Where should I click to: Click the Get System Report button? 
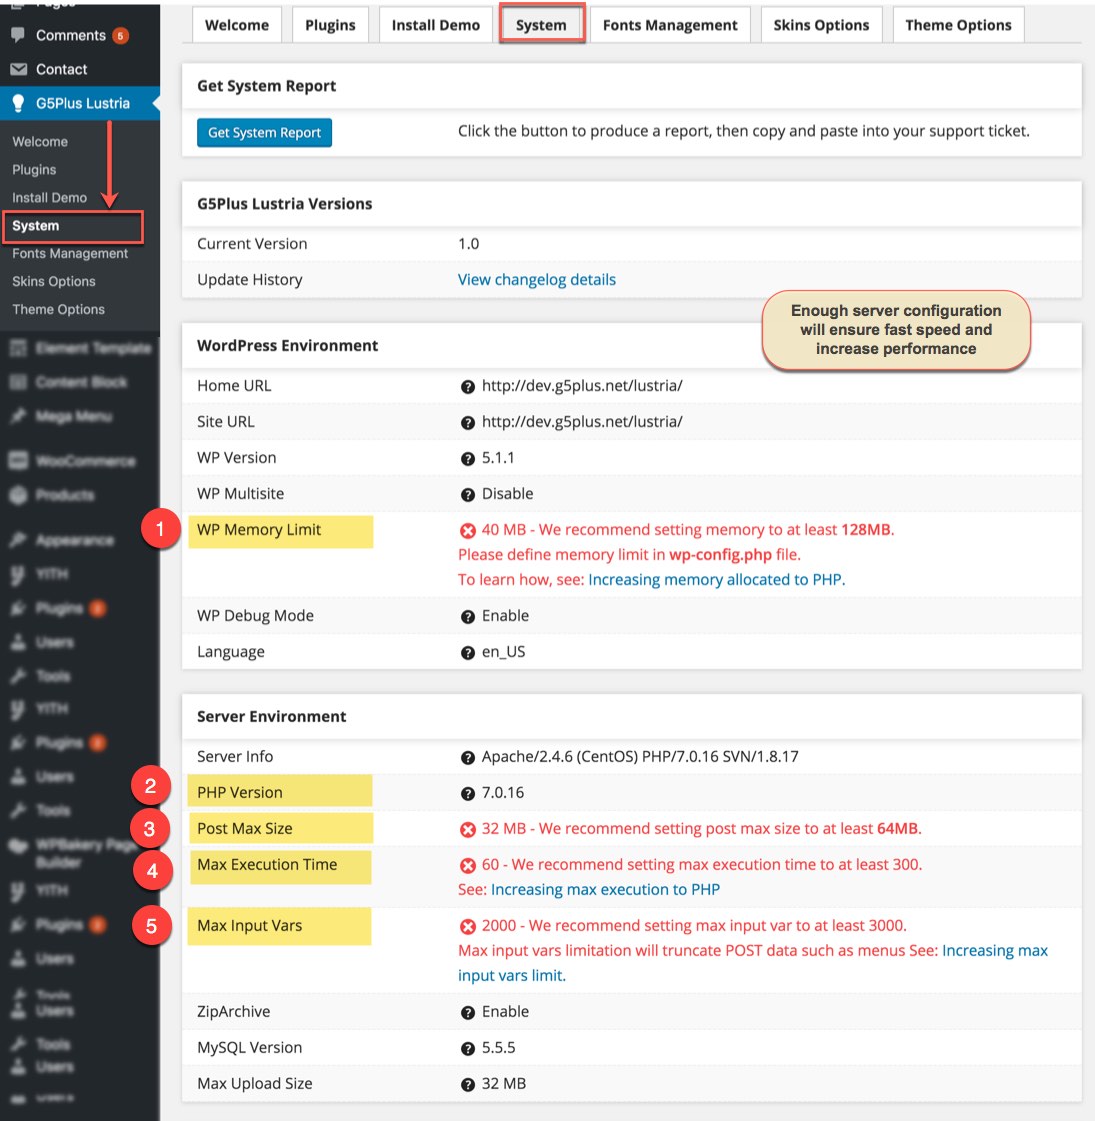(264, 132)
